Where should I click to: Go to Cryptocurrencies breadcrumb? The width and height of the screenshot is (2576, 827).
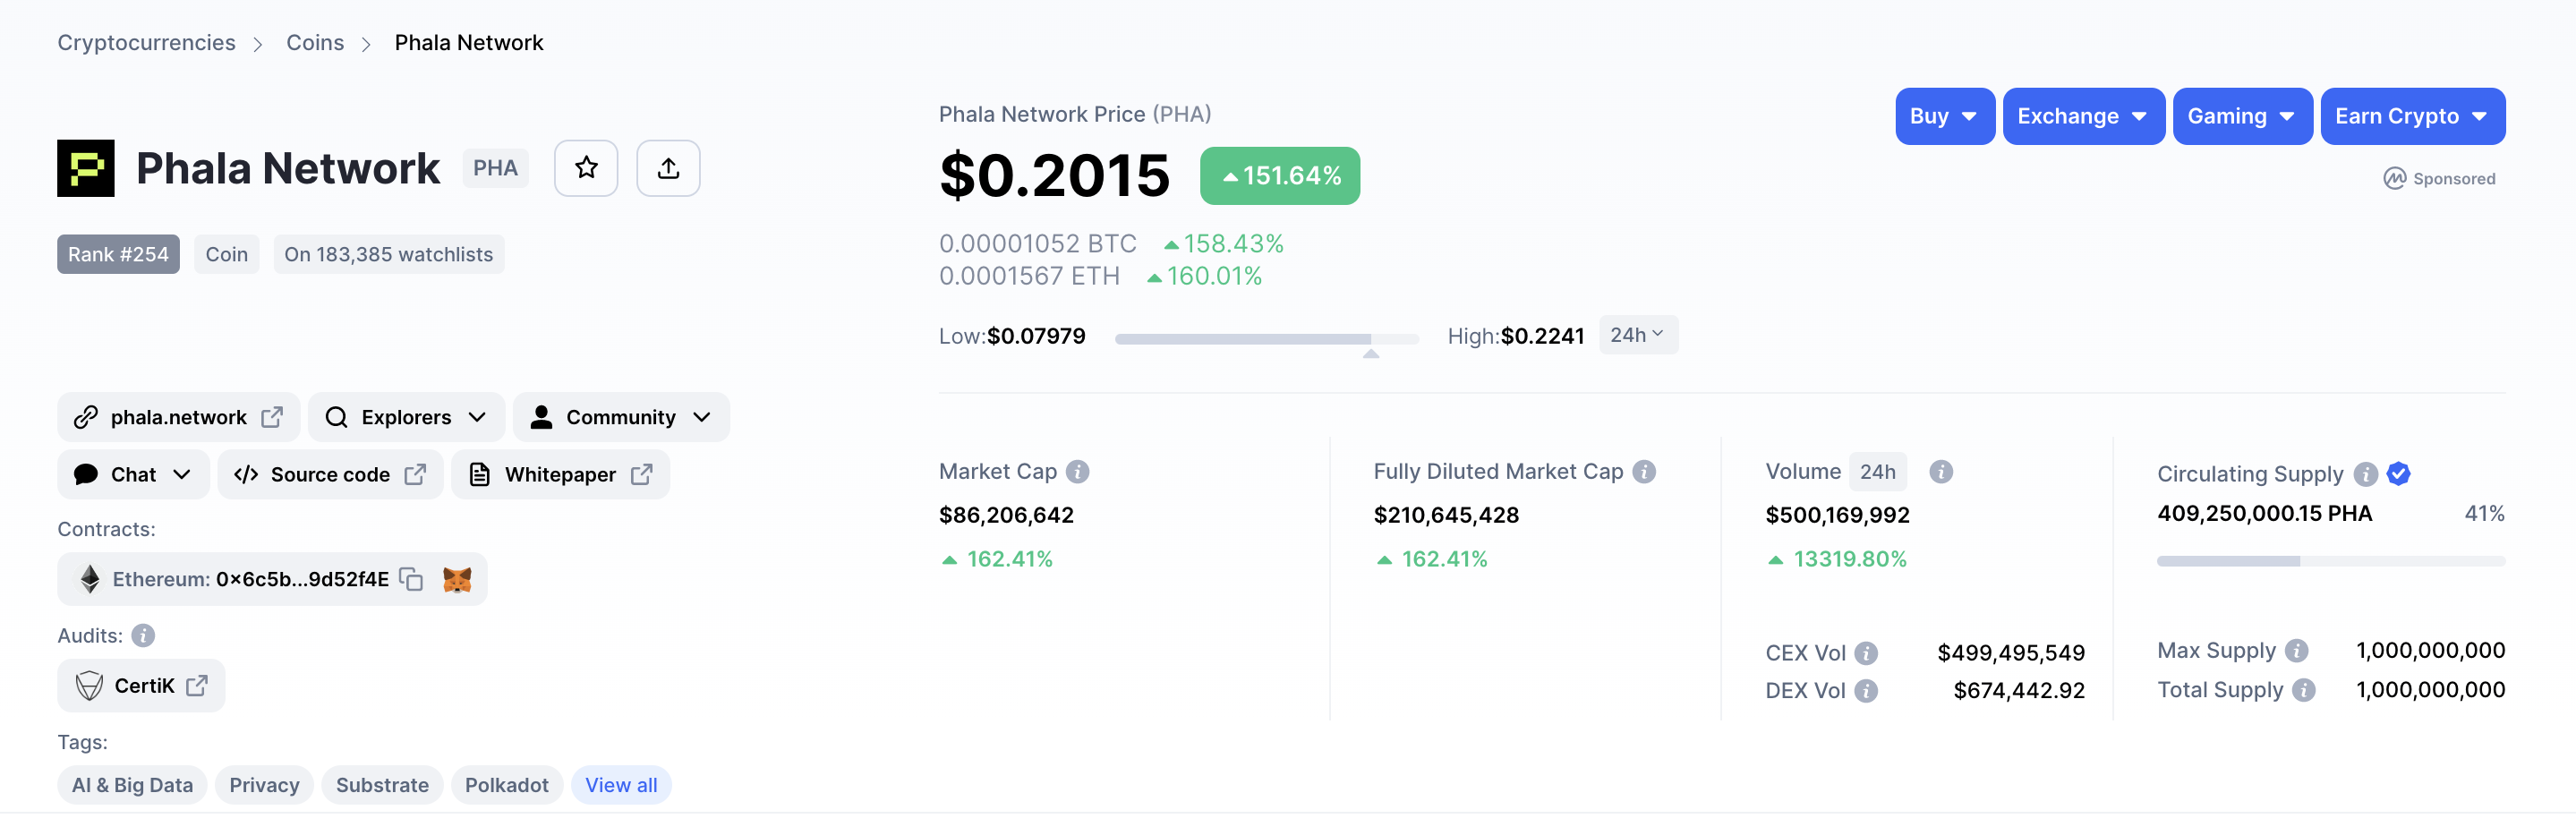146,43
